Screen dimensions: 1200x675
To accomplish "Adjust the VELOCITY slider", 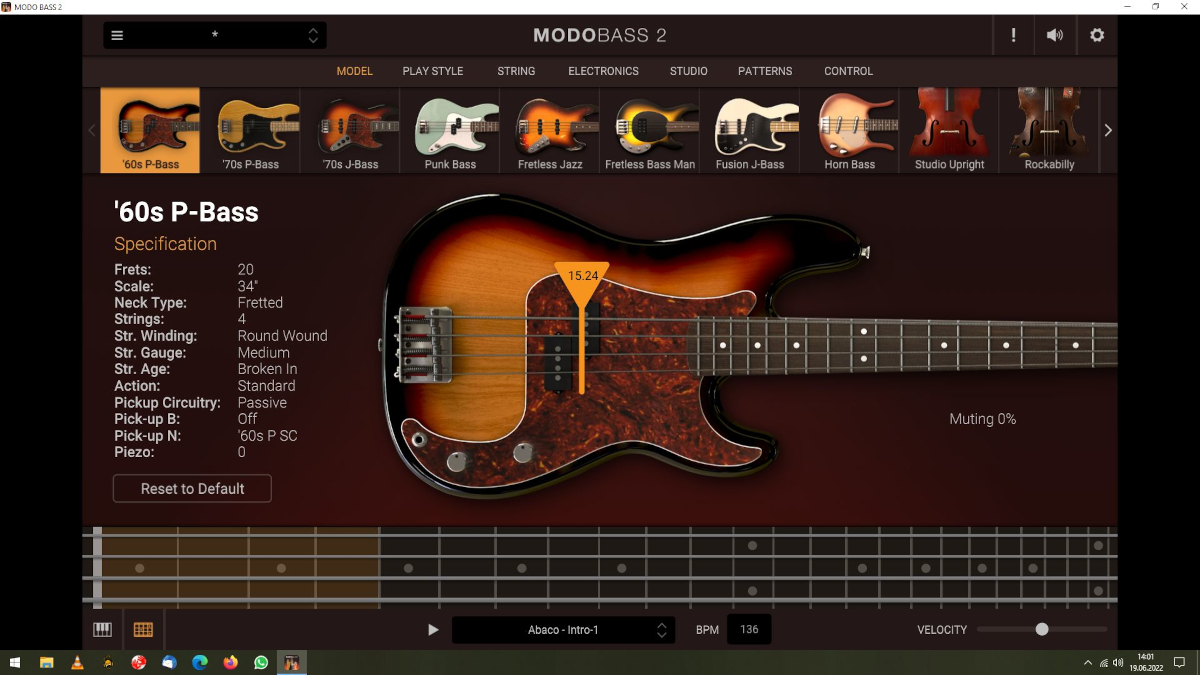I will tap(1042, 629).
